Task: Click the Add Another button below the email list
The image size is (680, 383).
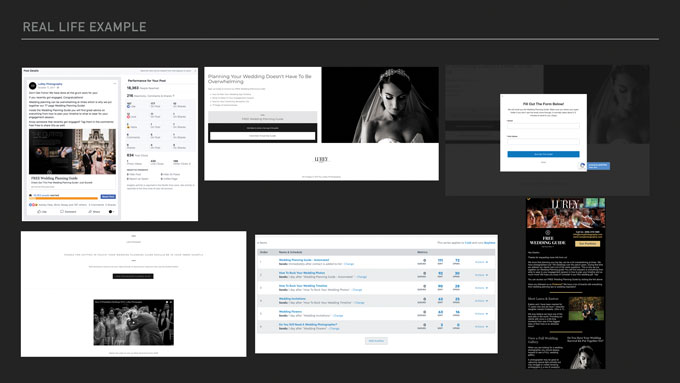Action: pos(376,341)
